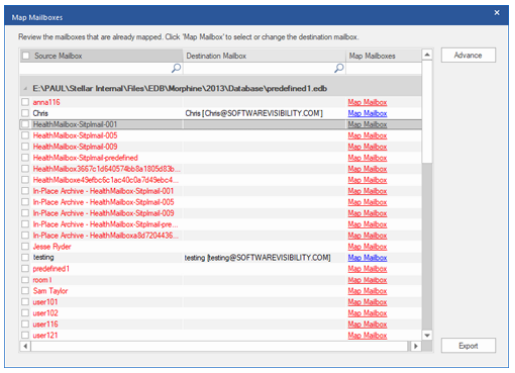Check the testing mailbox checkbox
The width and height of the screenshot is (515, 373).
pyautogui.click(x=25, y=257)
